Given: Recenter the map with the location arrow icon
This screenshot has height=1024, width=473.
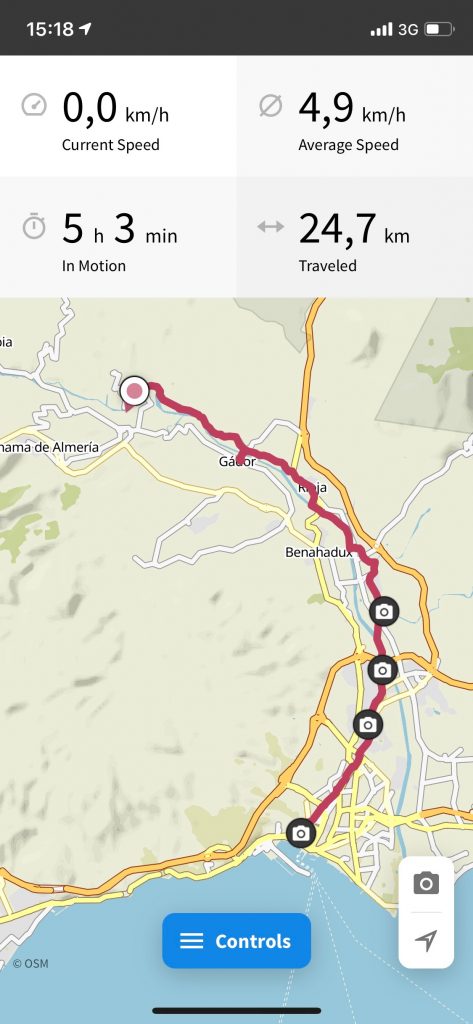Looking at the screenshot, I should click(426, 940).
